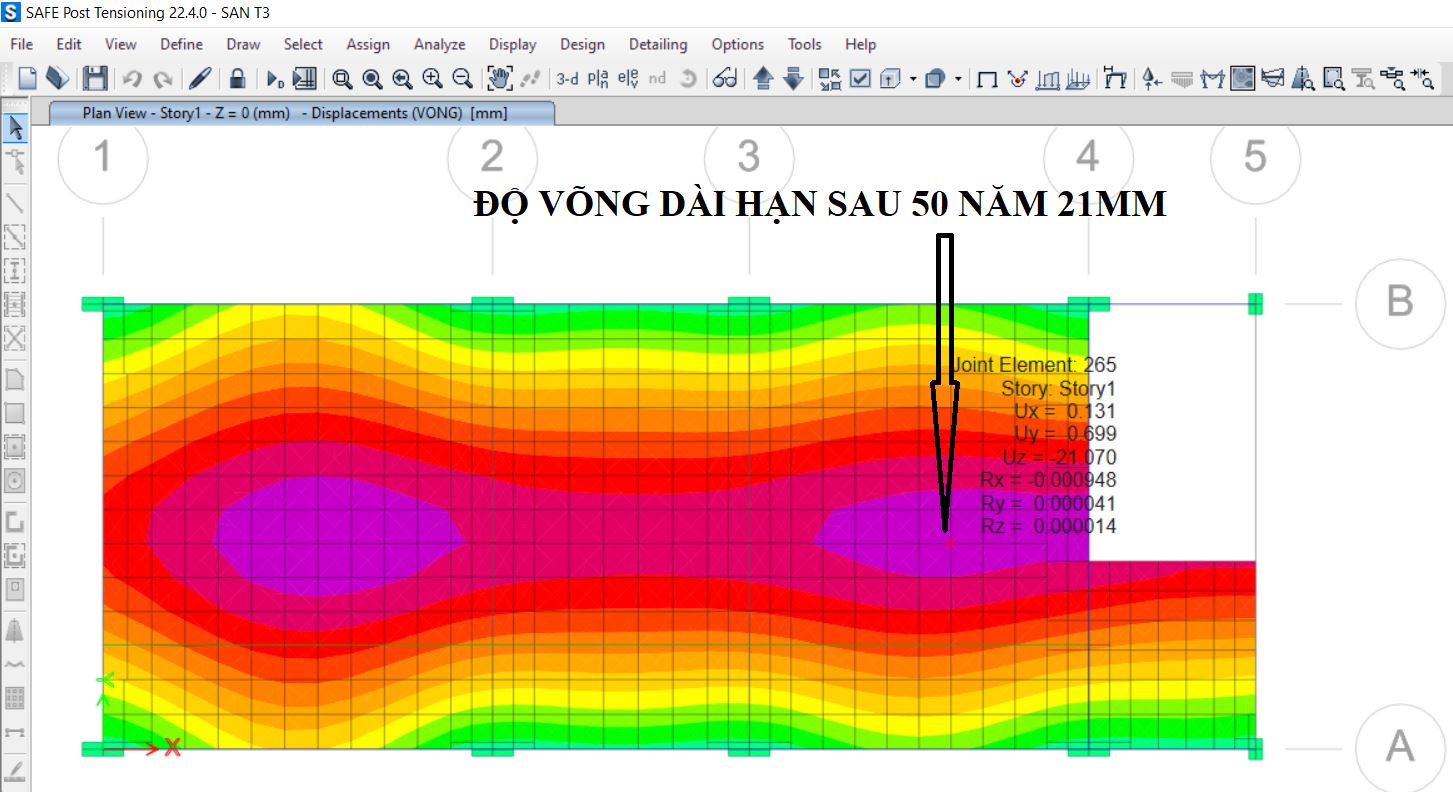Viewport: 1453px width, 792px height.
Task: Open the Tools menu
Action: pyautogui.click(x=804, y=44)
